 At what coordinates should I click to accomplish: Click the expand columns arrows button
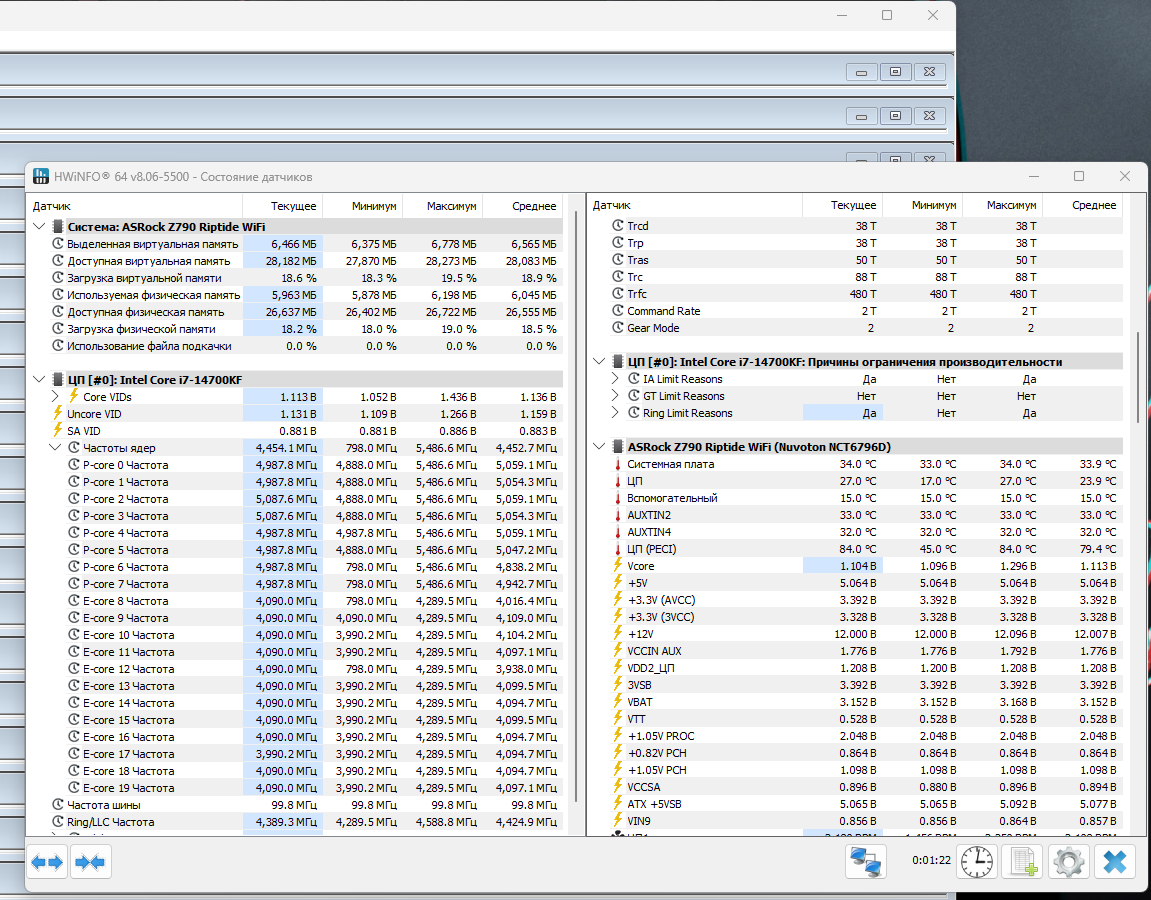coord(47,861)
